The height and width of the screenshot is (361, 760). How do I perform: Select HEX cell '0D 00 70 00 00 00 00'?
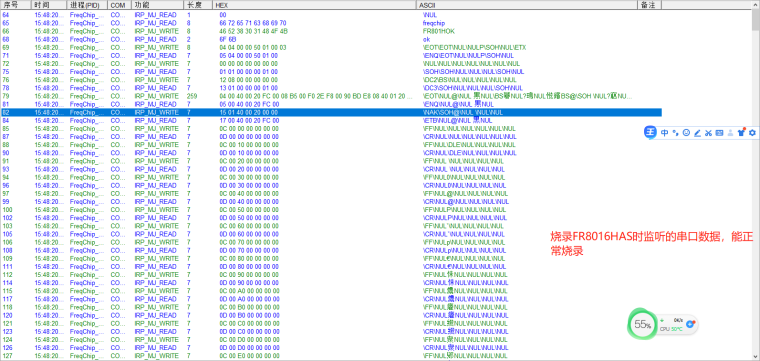[249, 251]
